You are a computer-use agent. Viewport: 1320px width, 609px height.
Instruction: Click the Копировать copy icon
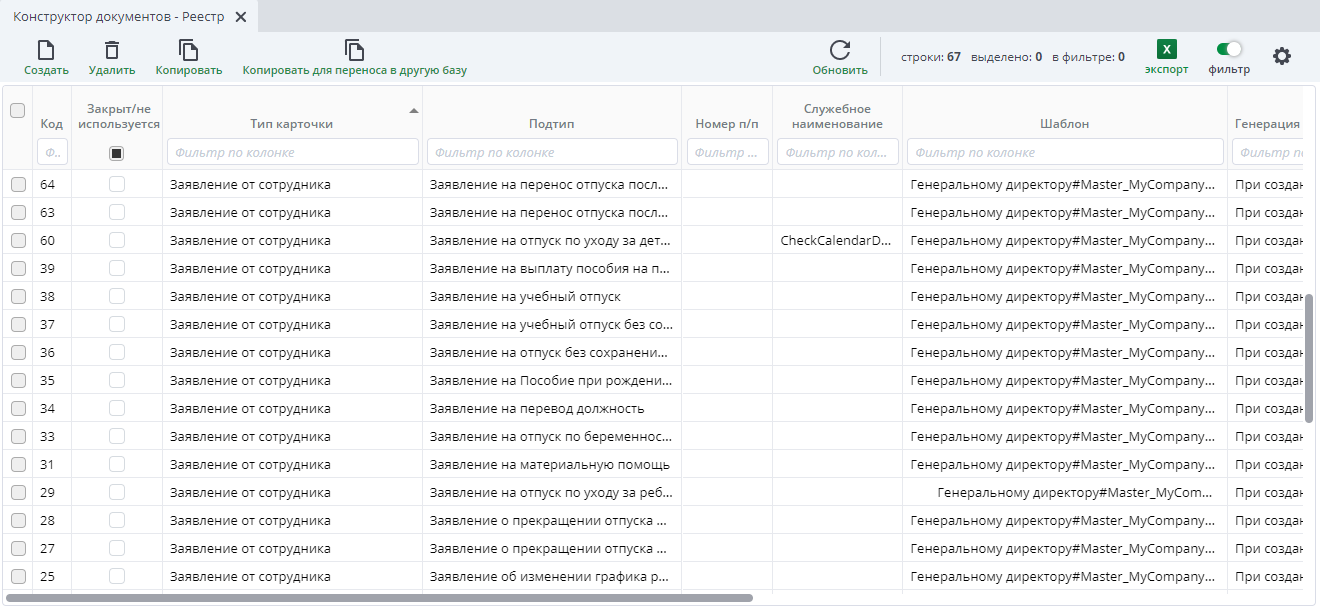tap(188, 51)
